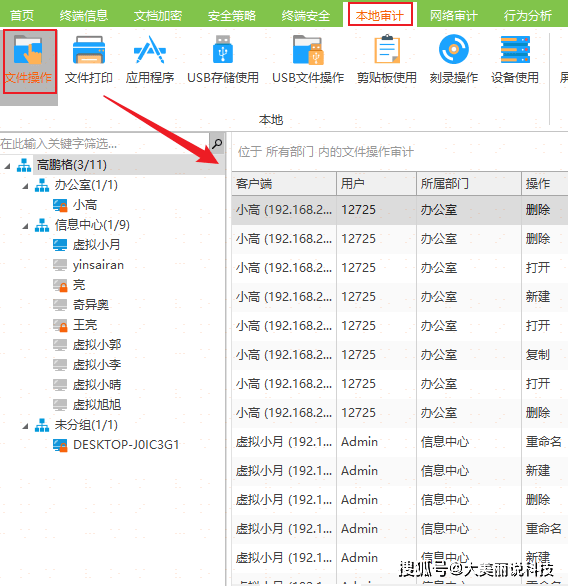Switch to the 网络审计 tab

click(454, 16)
